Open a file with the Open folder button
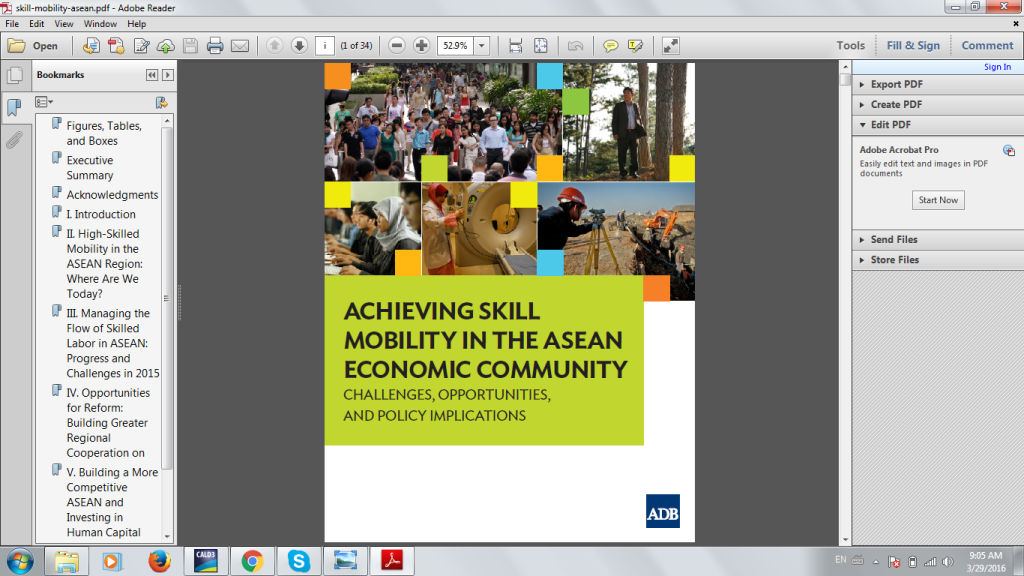This screenshot has width=1024, height=576. [x=33, y=46]
